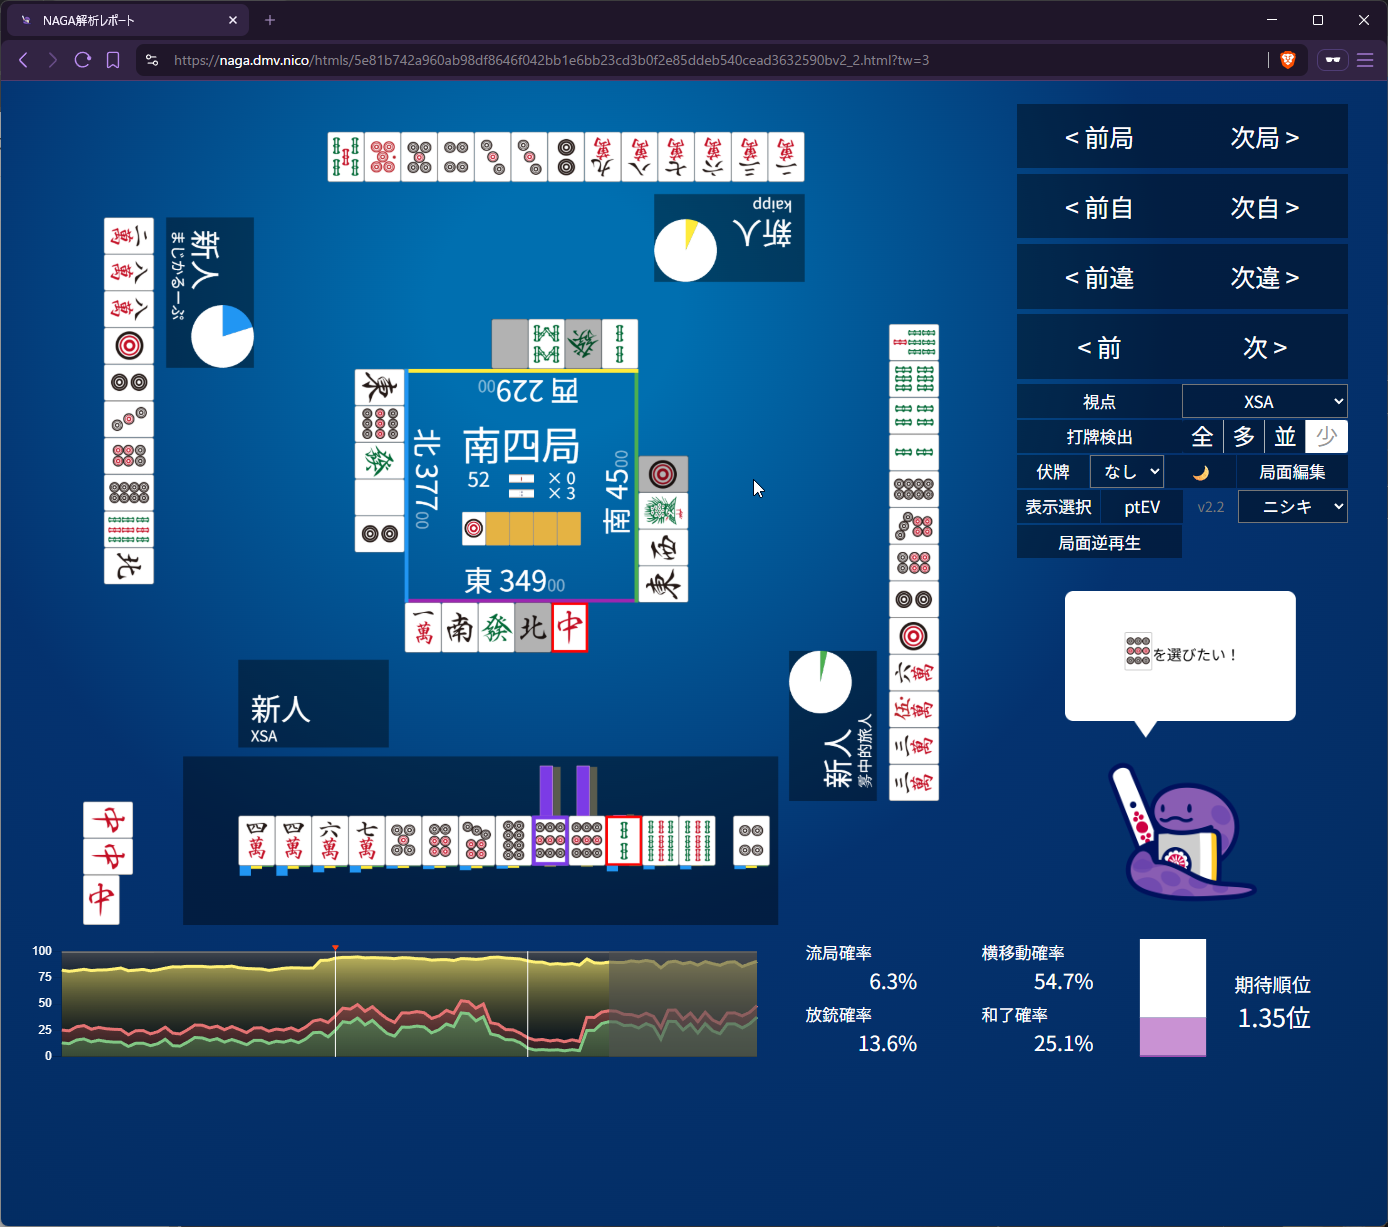Set 打牌検出 to 多

click(1244, 437)
